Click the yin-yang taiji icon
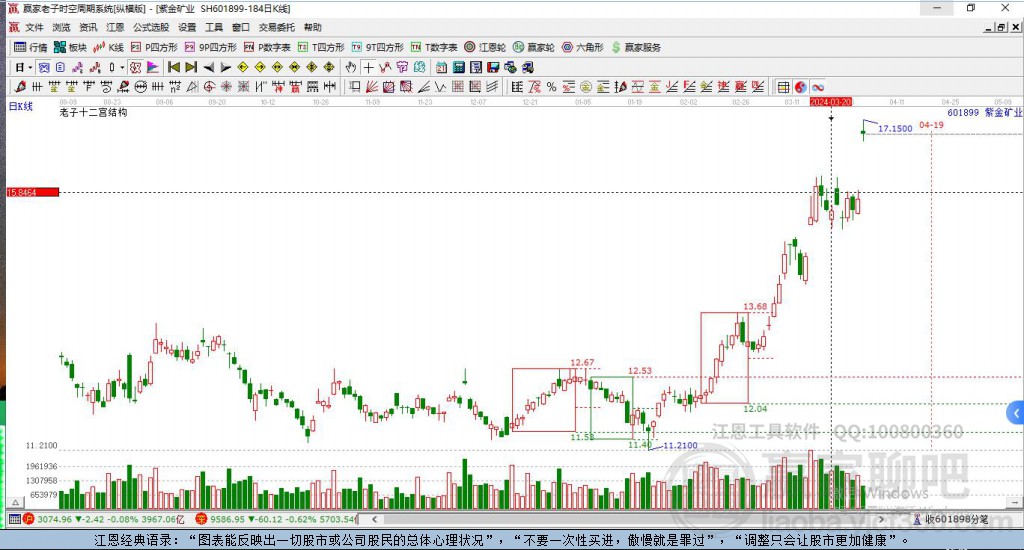1024x550 pixels. [801, 87]
